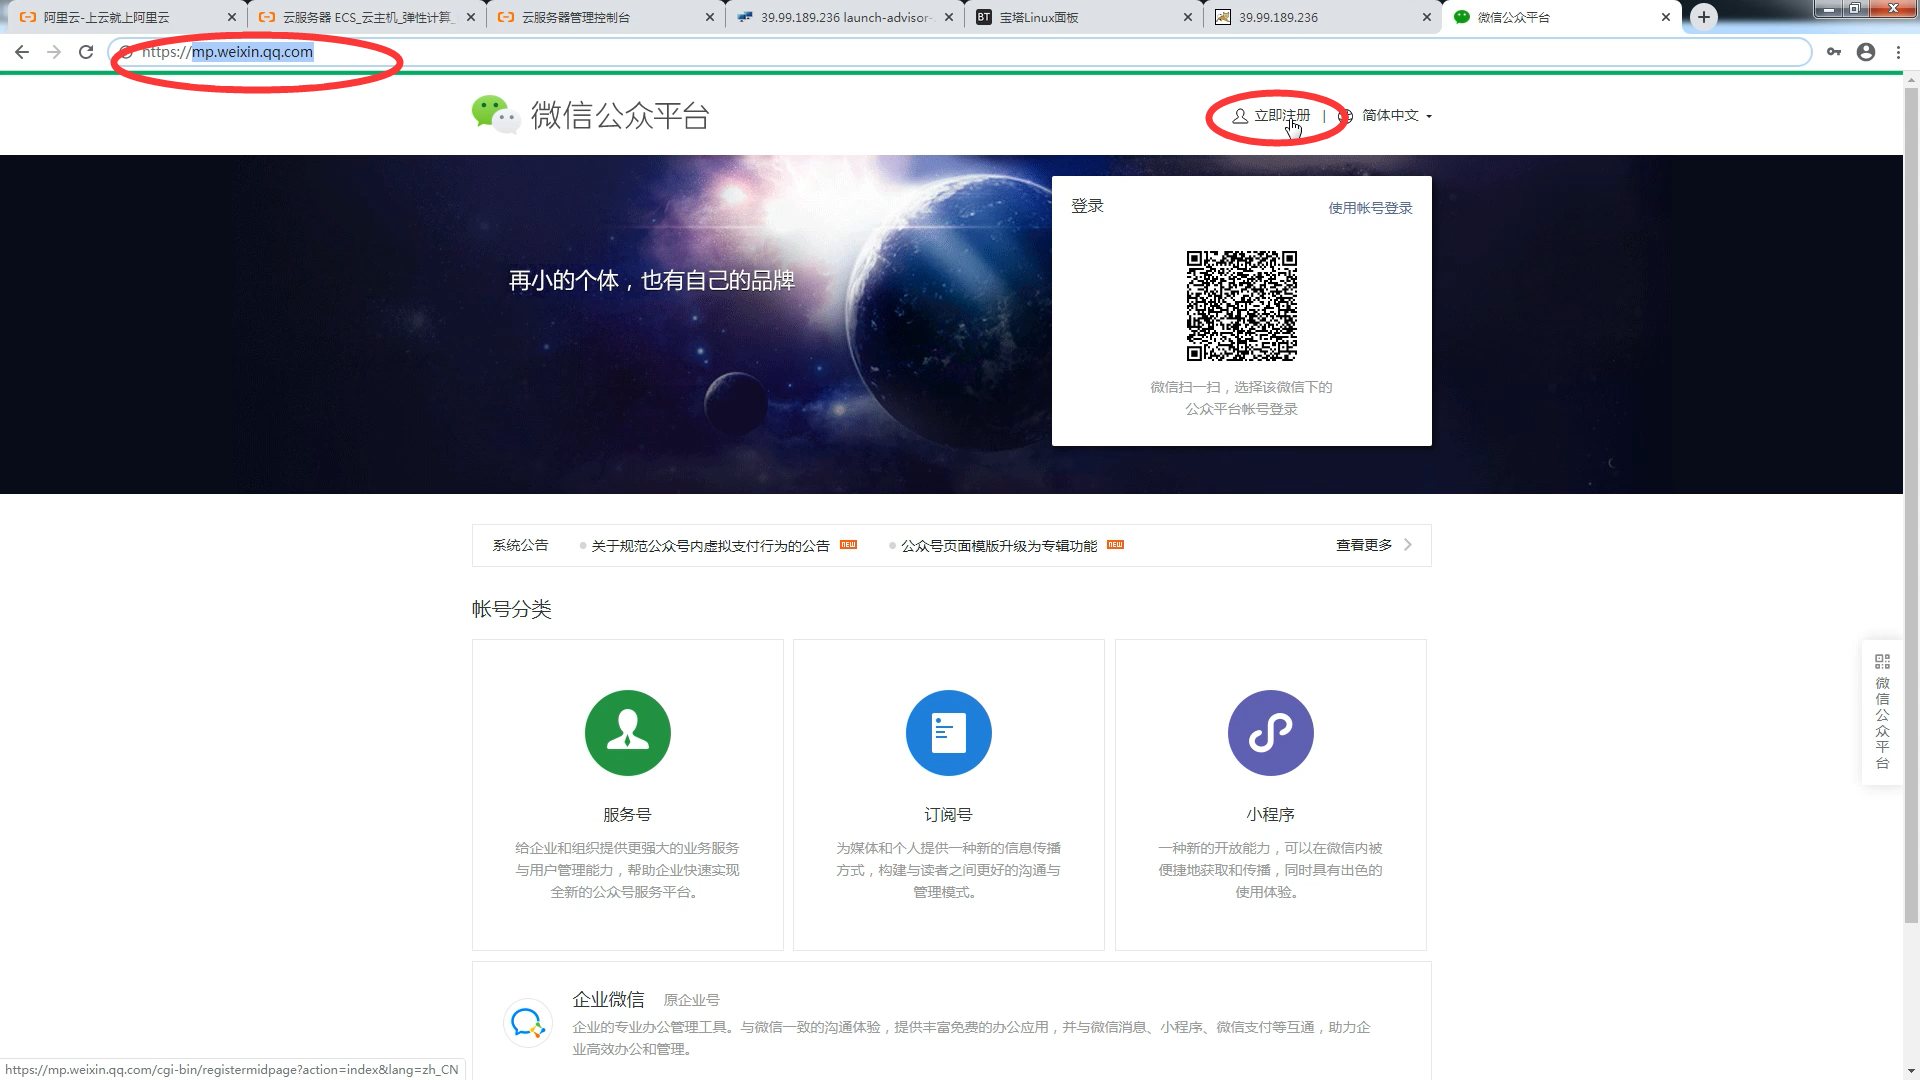This screenshot has height=1080, width=1920.
Task: Open the 公众号页面模版升级为专辑功能 announcement
Action: click(x=999, y=546)
